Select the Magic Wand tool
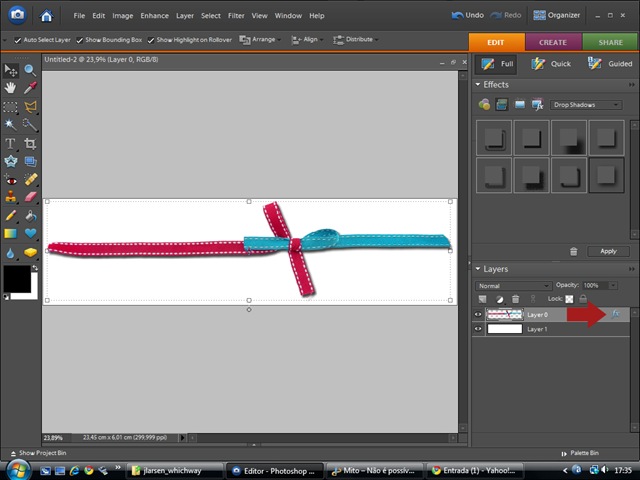 [x=11, y=124]
